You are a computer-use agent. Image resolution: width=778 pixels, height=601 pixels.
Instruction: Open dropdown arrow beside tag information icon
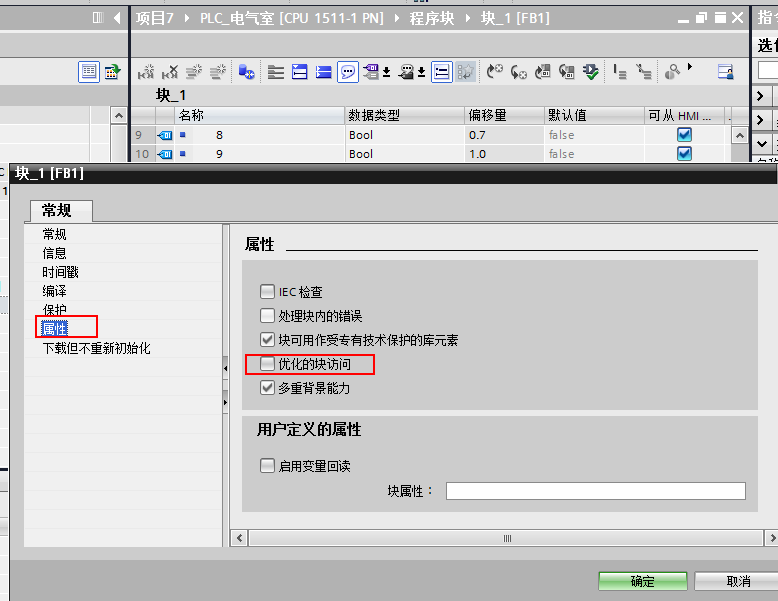point(421,72)
